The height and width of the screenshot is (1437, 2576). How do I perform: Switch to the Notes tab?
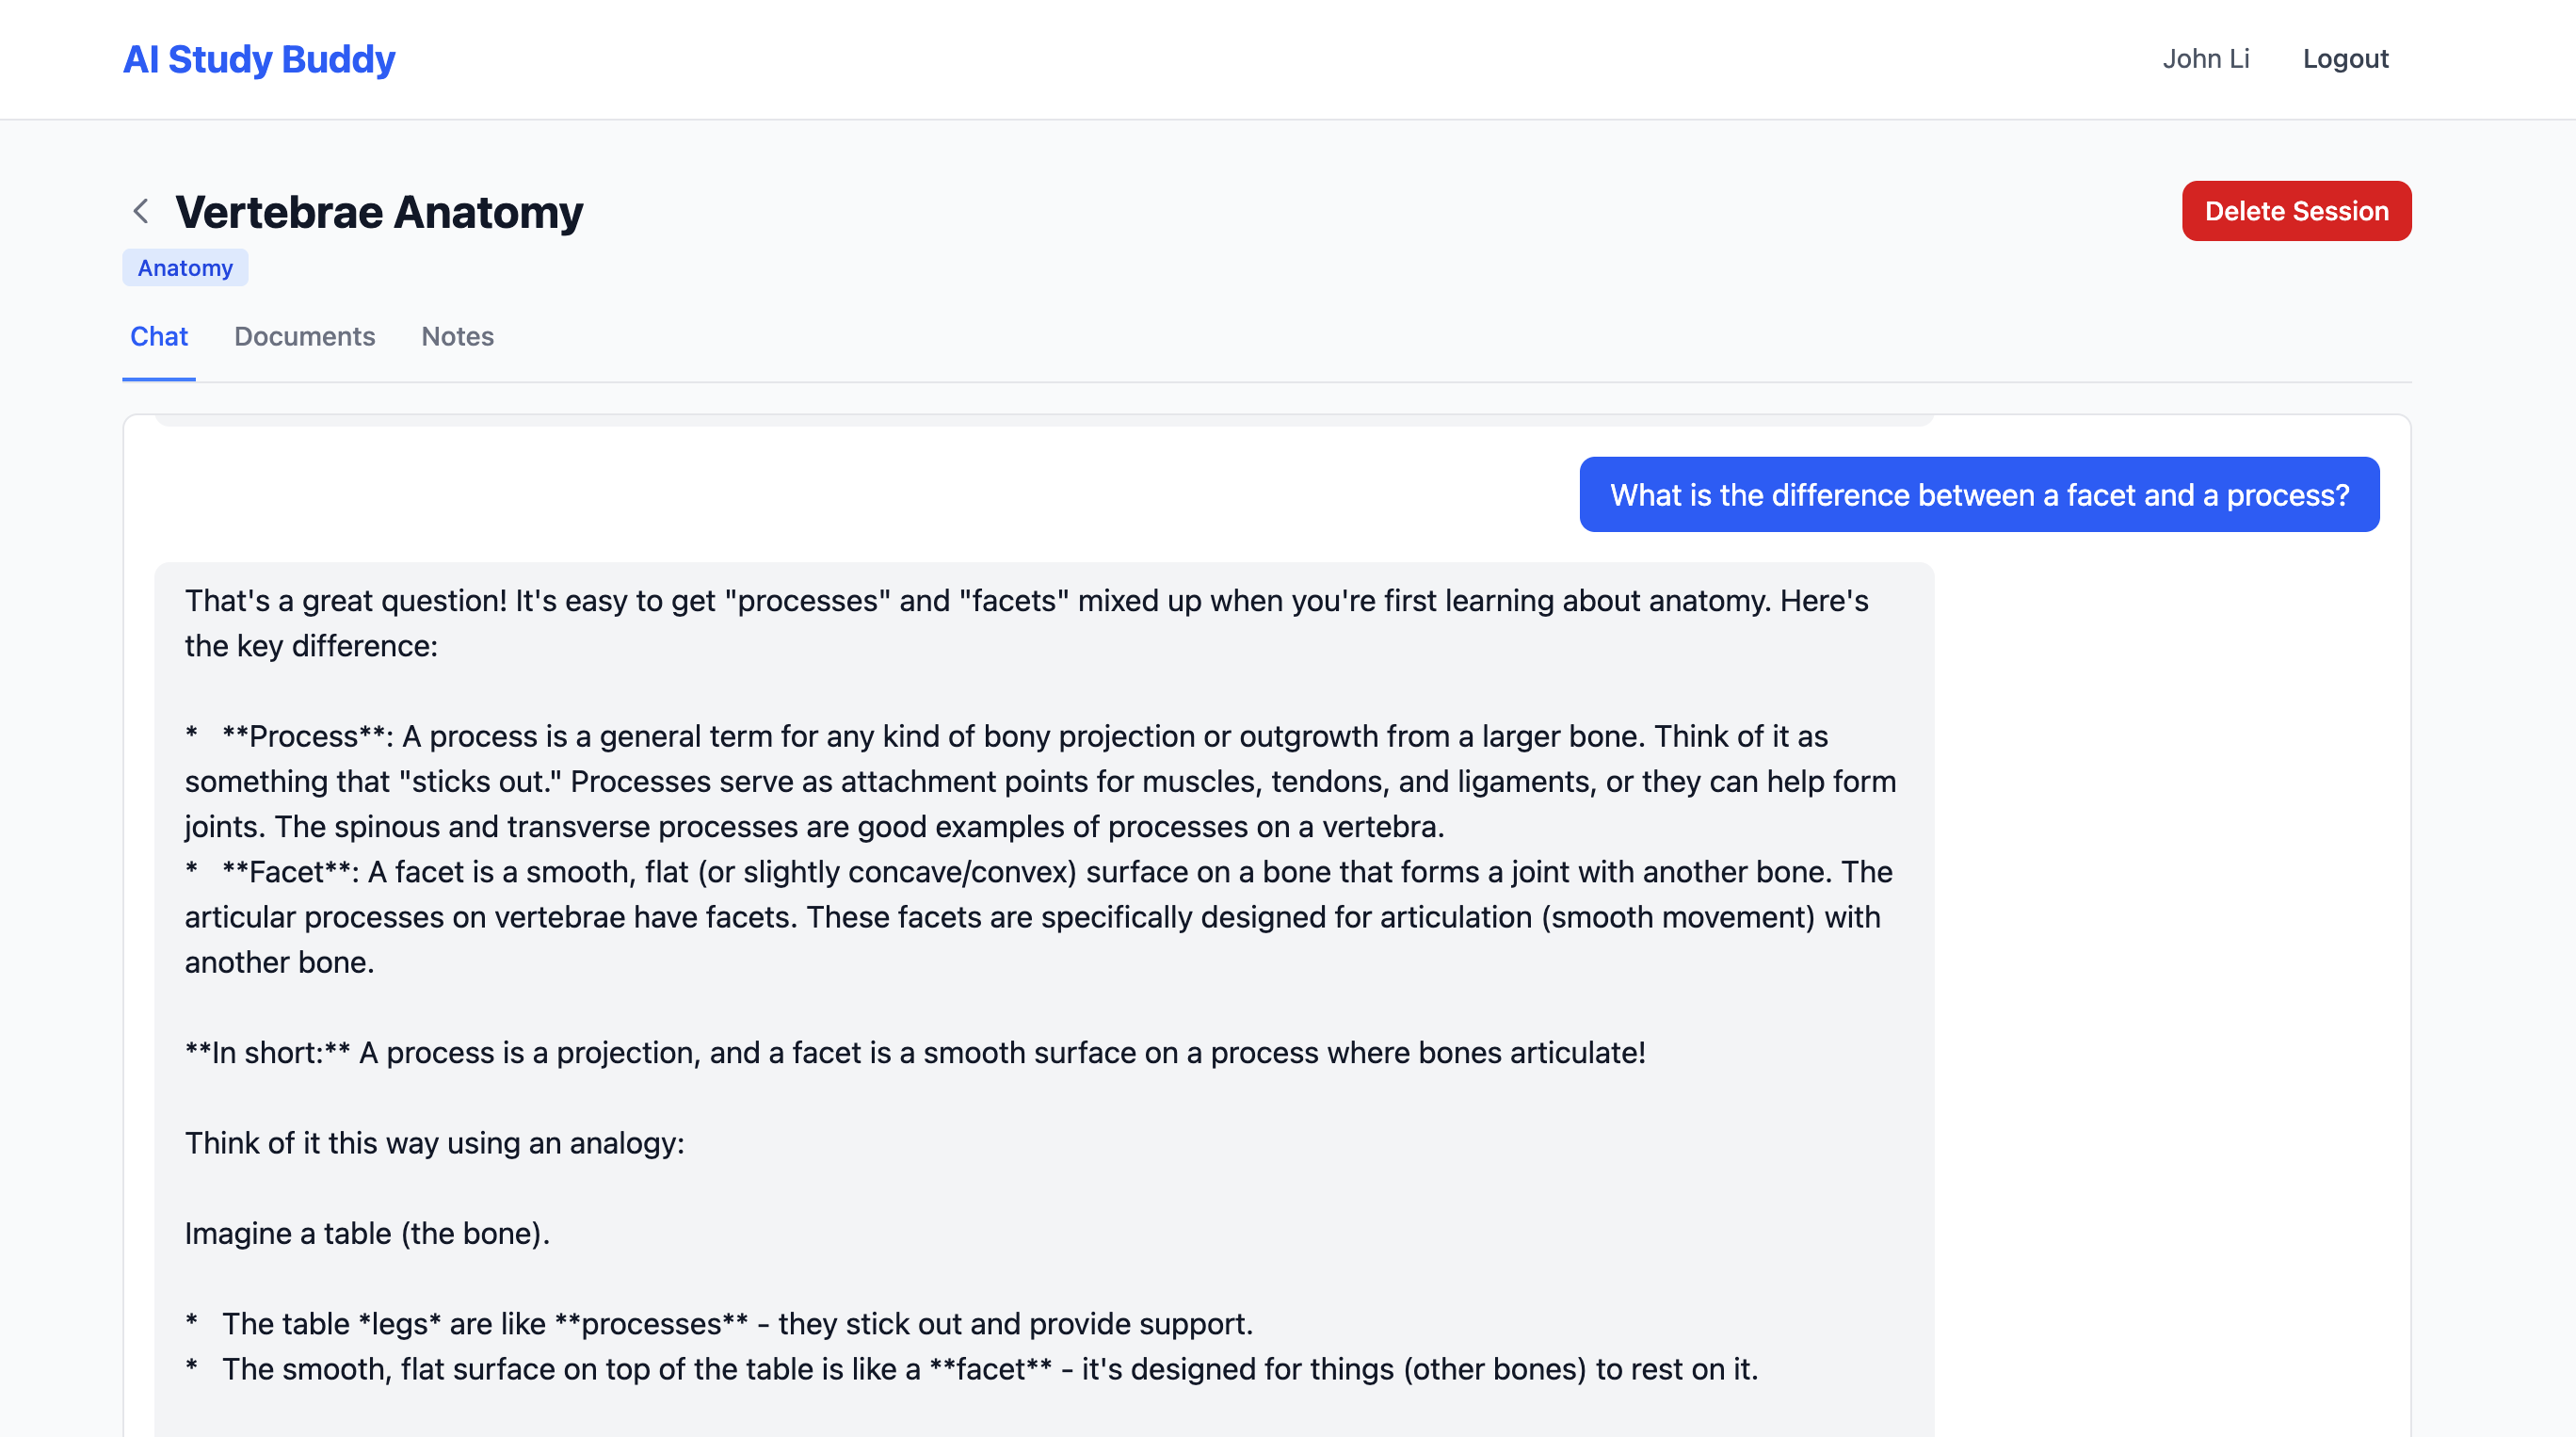[457, 337]
